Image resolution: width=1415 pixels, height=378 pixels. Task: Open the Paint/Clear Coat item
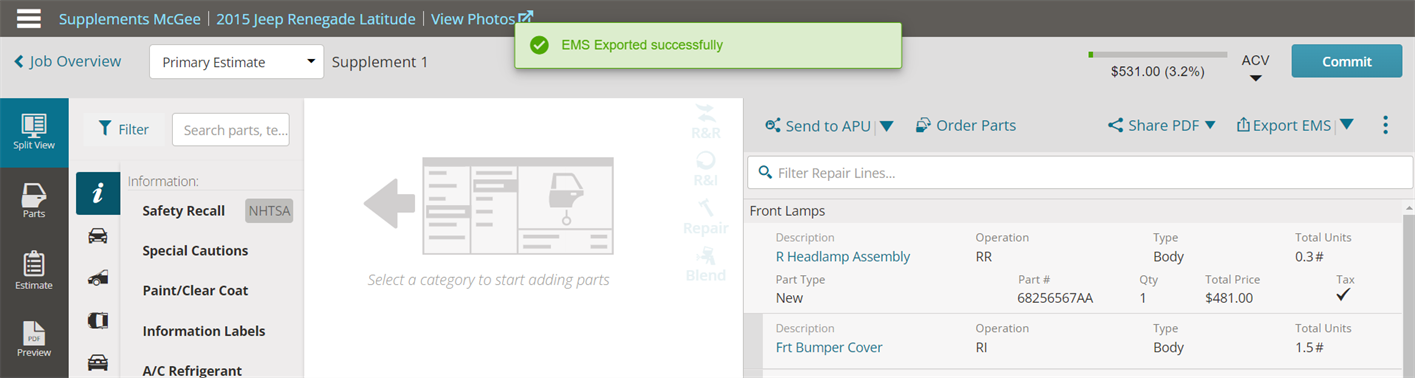[x=195, y=291]
